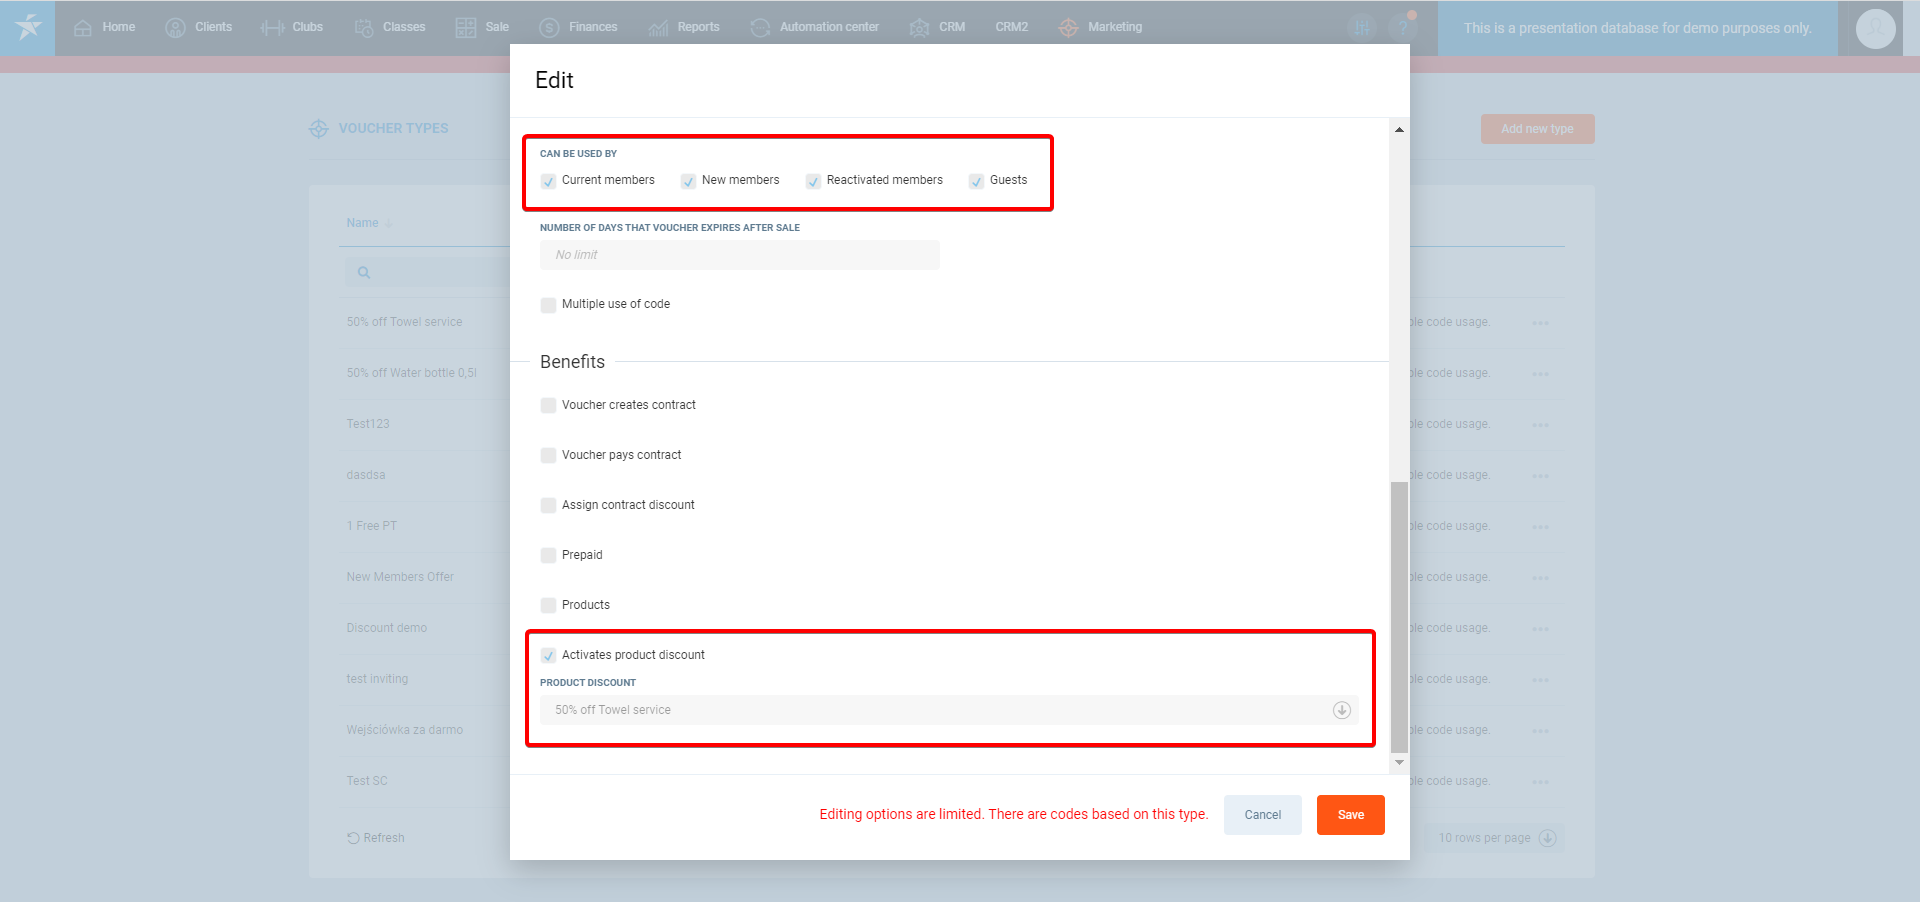Uncheck the Current members checkbox
Viewport: 1920px width, 902px height.
[x=548, y=181]
